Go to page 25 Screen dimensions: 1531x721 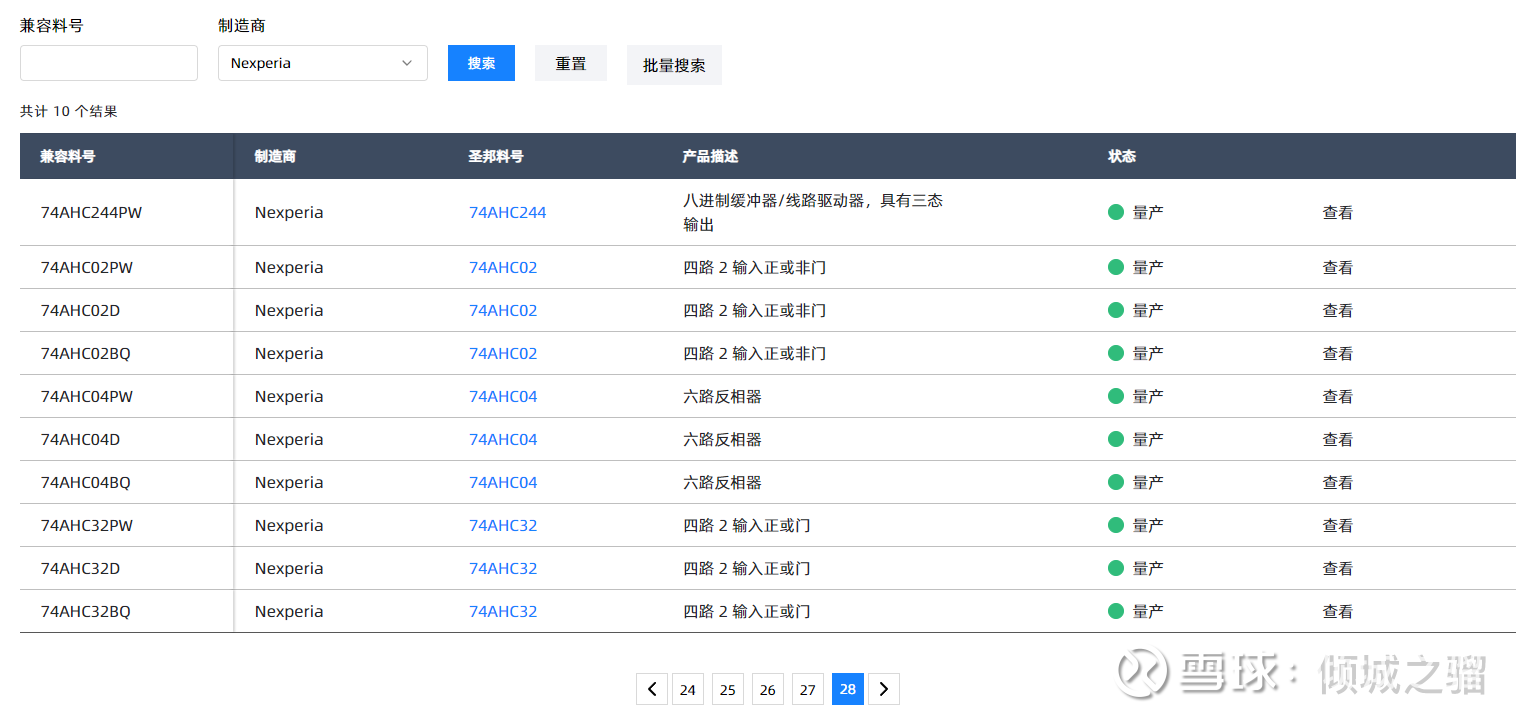(728, 689)
